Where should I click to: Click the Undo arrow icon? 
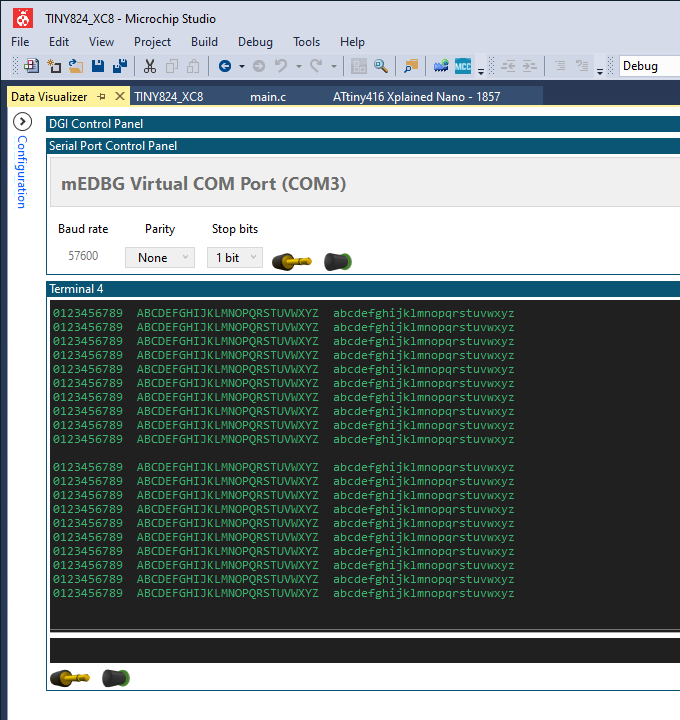point(281,66)
